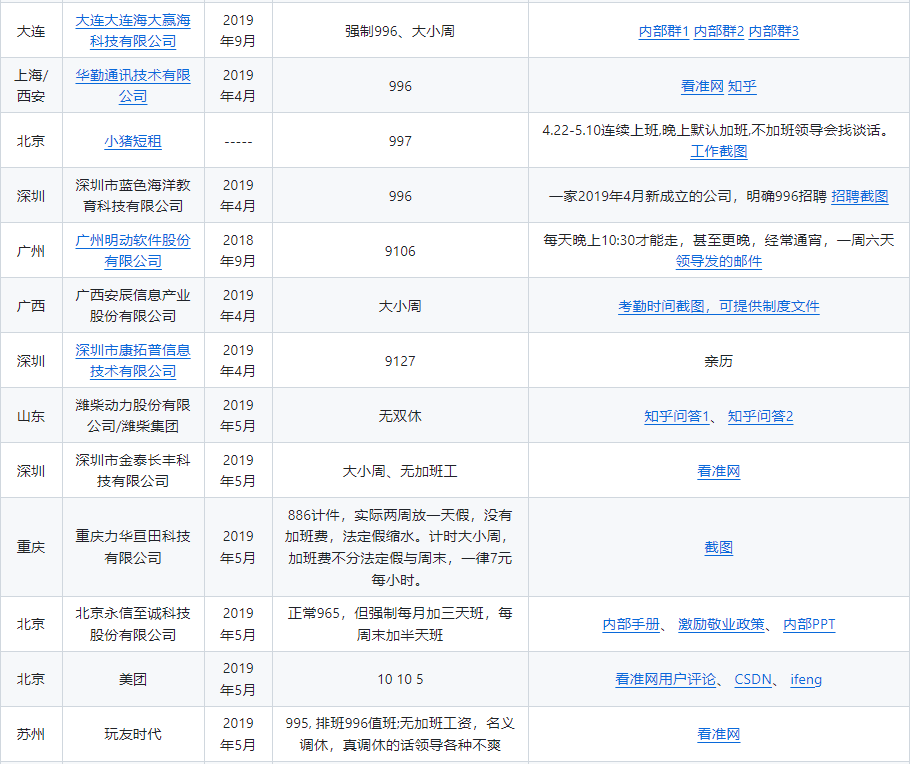Select 一家2019年4月新成立的公司 evidence text
Screen dimensions: 910x764
point(688,196)
